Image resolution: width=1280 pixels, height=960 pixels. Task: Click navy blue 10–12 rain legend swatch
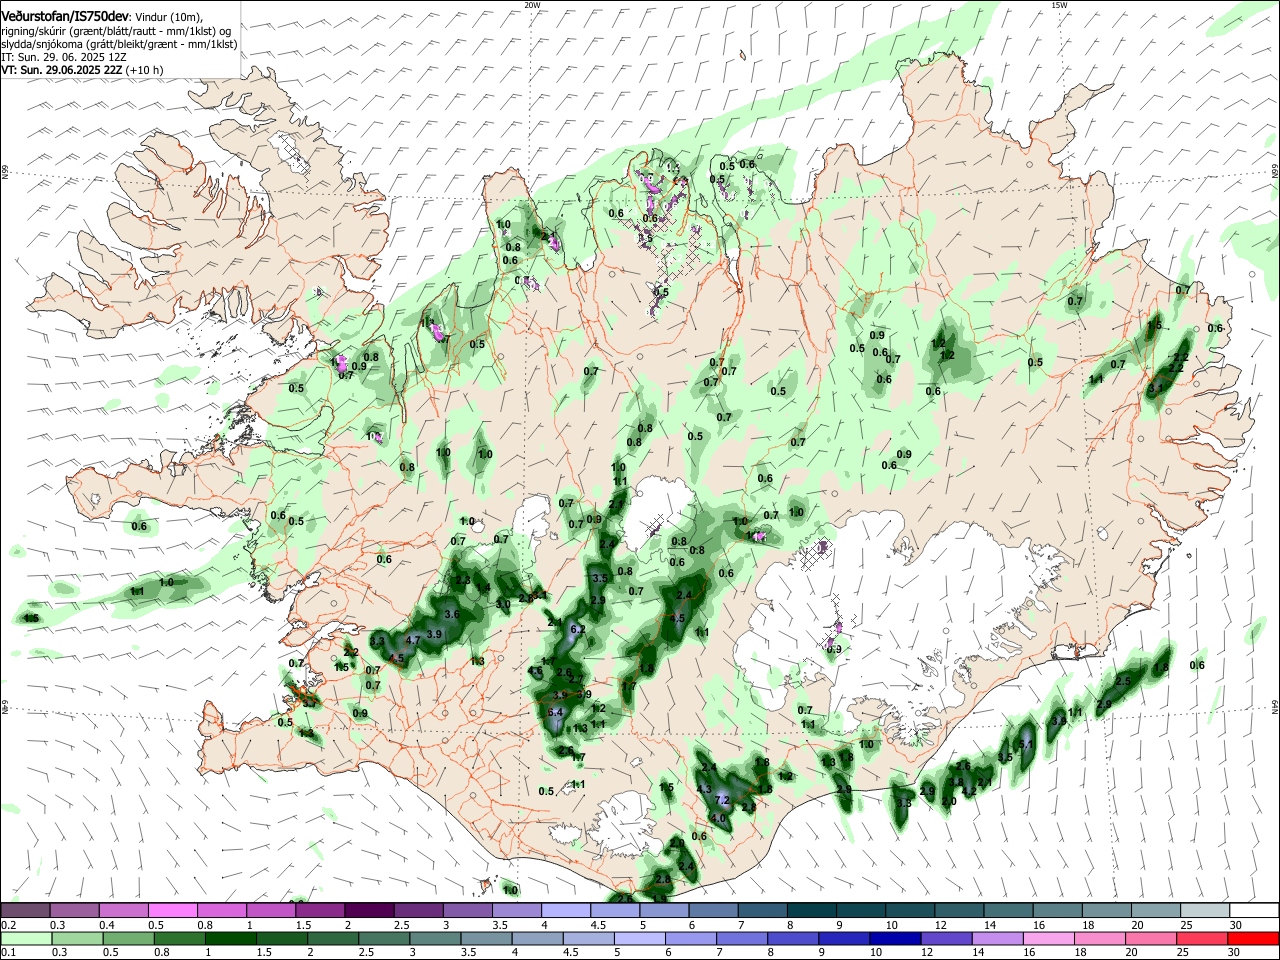894,938
